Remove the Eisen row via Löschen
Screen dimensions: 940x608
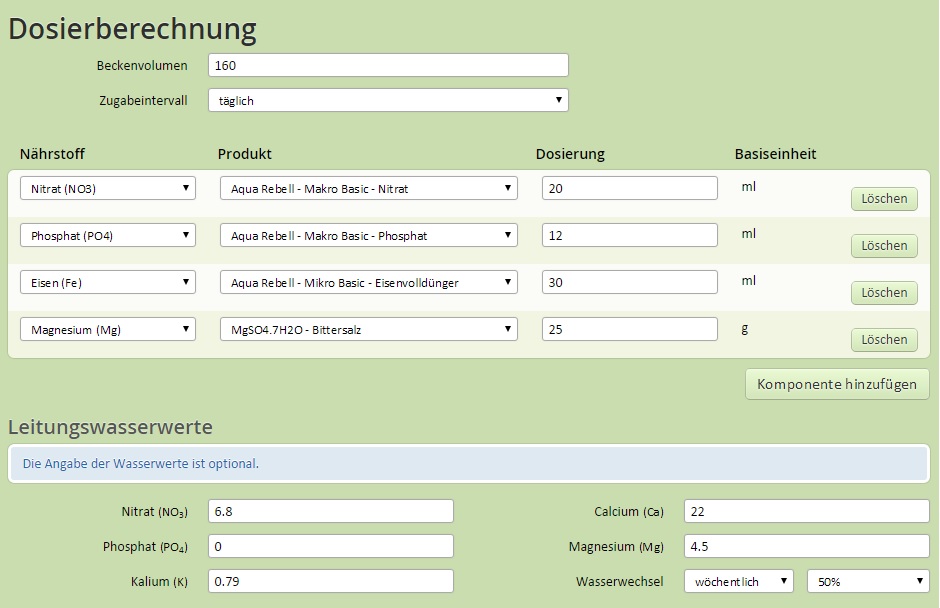click(x=884, y=293)
